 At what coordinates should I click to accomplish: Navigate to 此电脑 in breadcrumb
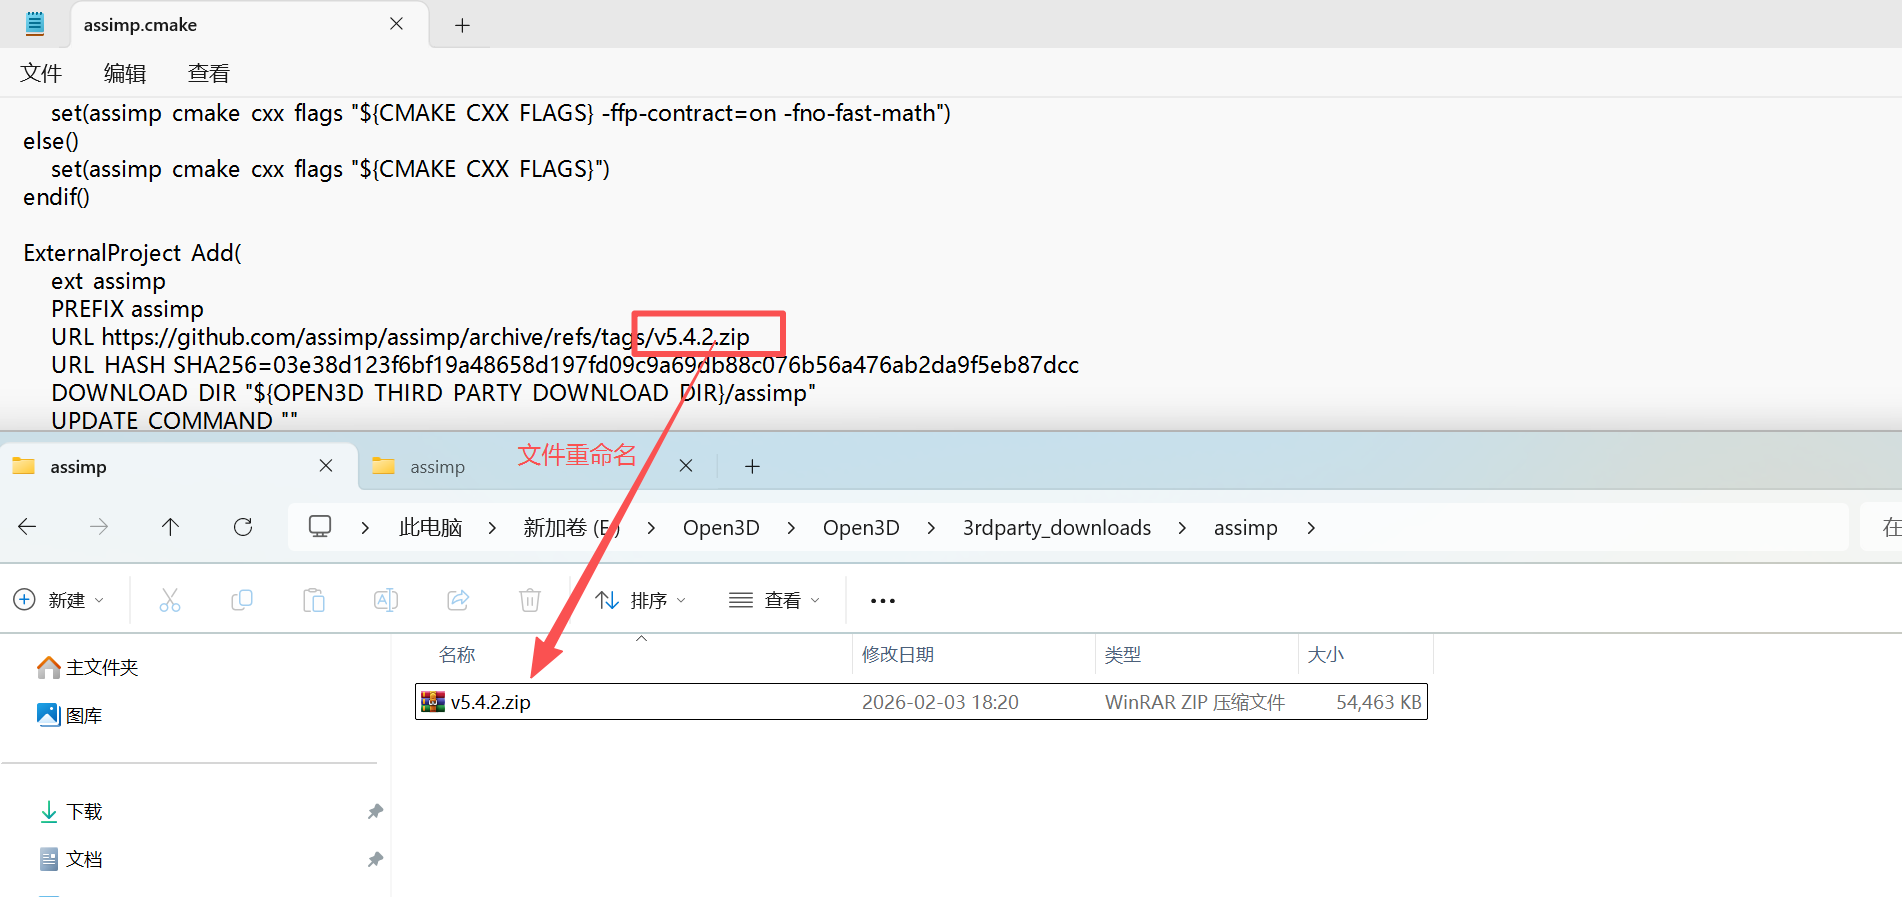click(x=430, y=527)
